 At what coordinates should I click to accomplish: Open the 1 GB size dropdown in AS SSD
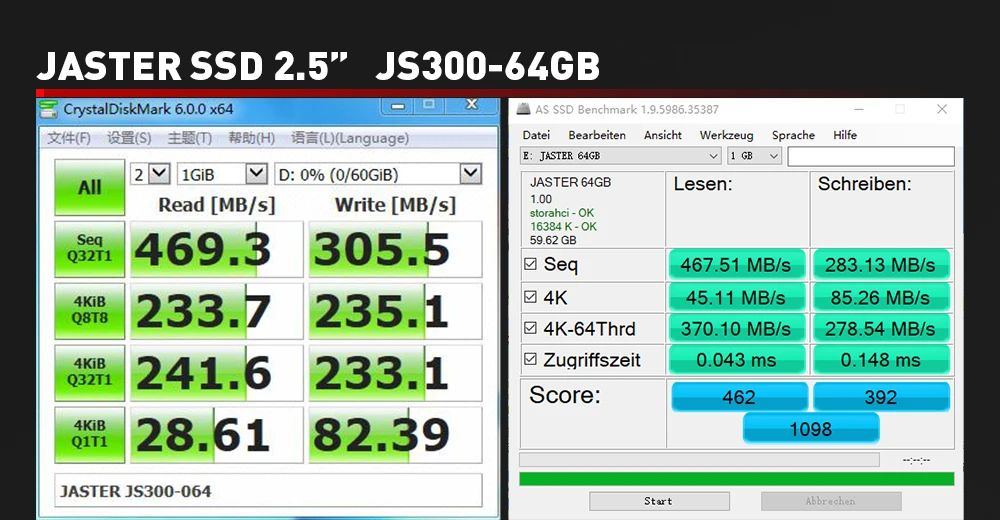pyautogui.click(x=754, y=156)
